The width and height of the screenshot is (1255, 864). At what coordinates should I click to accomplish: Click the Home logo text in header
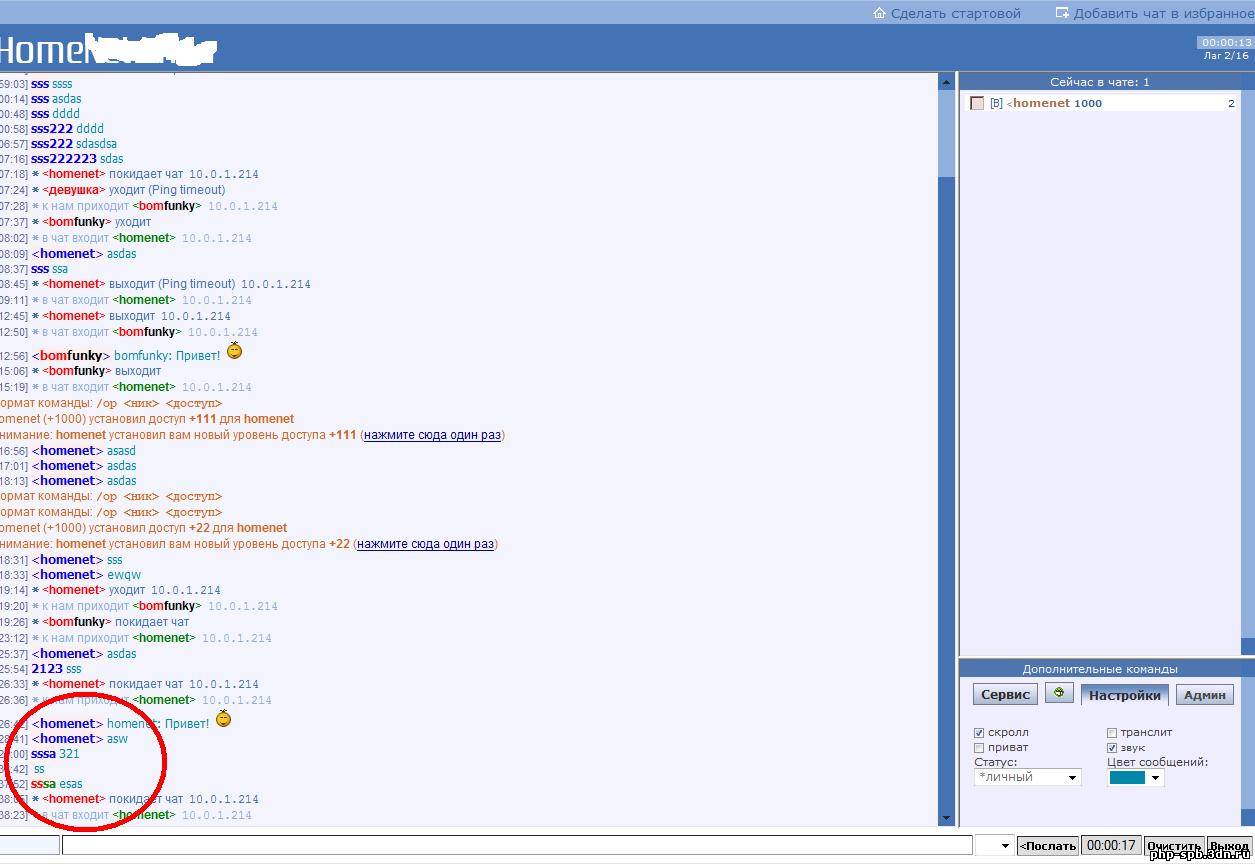pyautogui.click(x=41, y=49)
